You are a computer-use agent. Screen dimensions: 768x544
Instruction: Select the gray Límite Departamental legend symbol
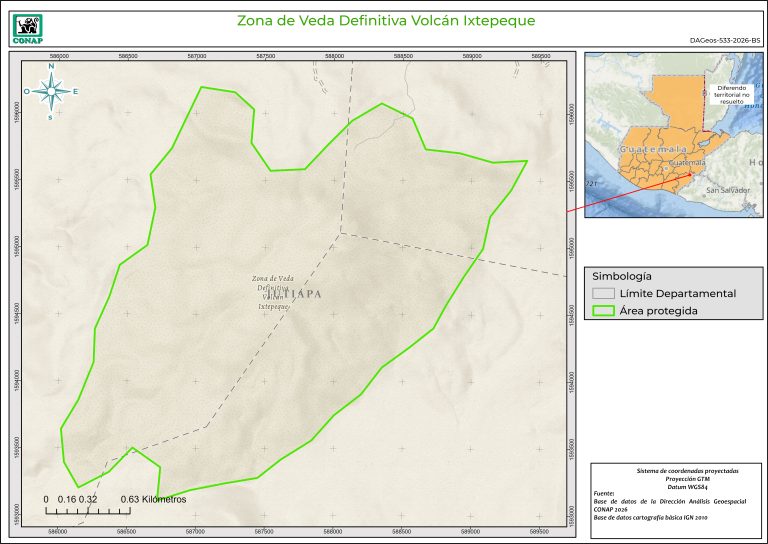(x=602, y=293)
